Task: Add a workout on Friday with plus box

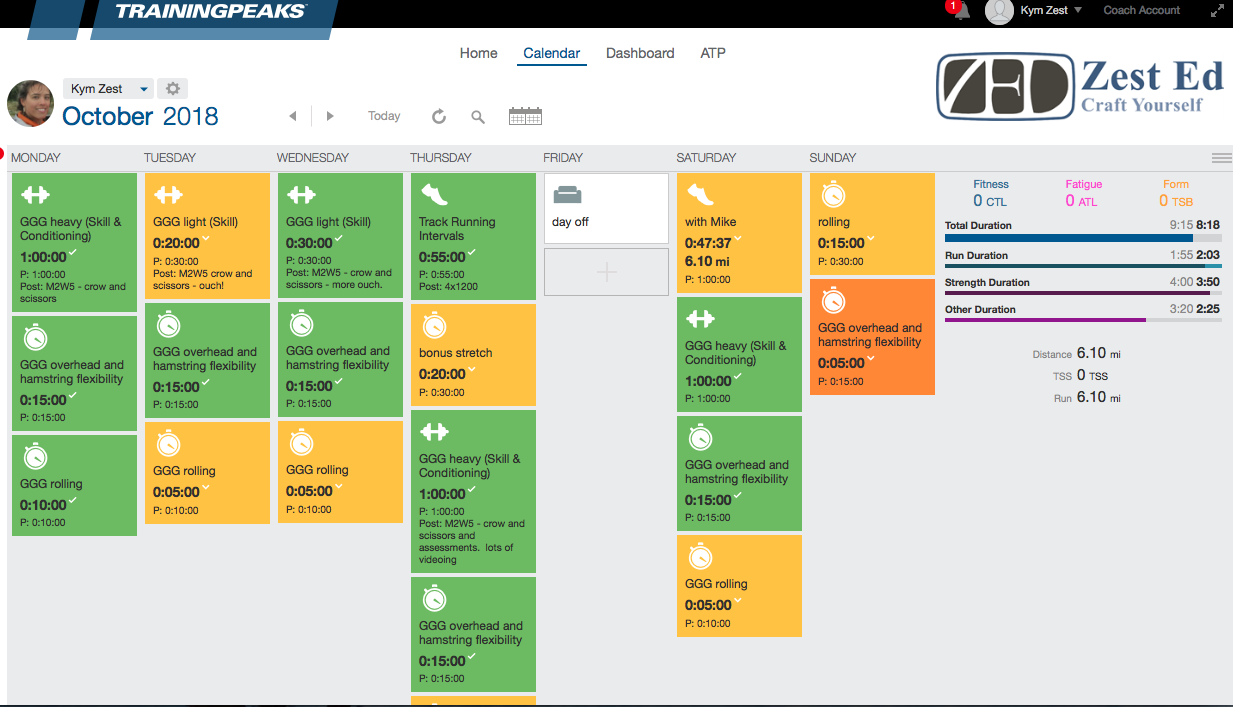Action: point(606,272)
